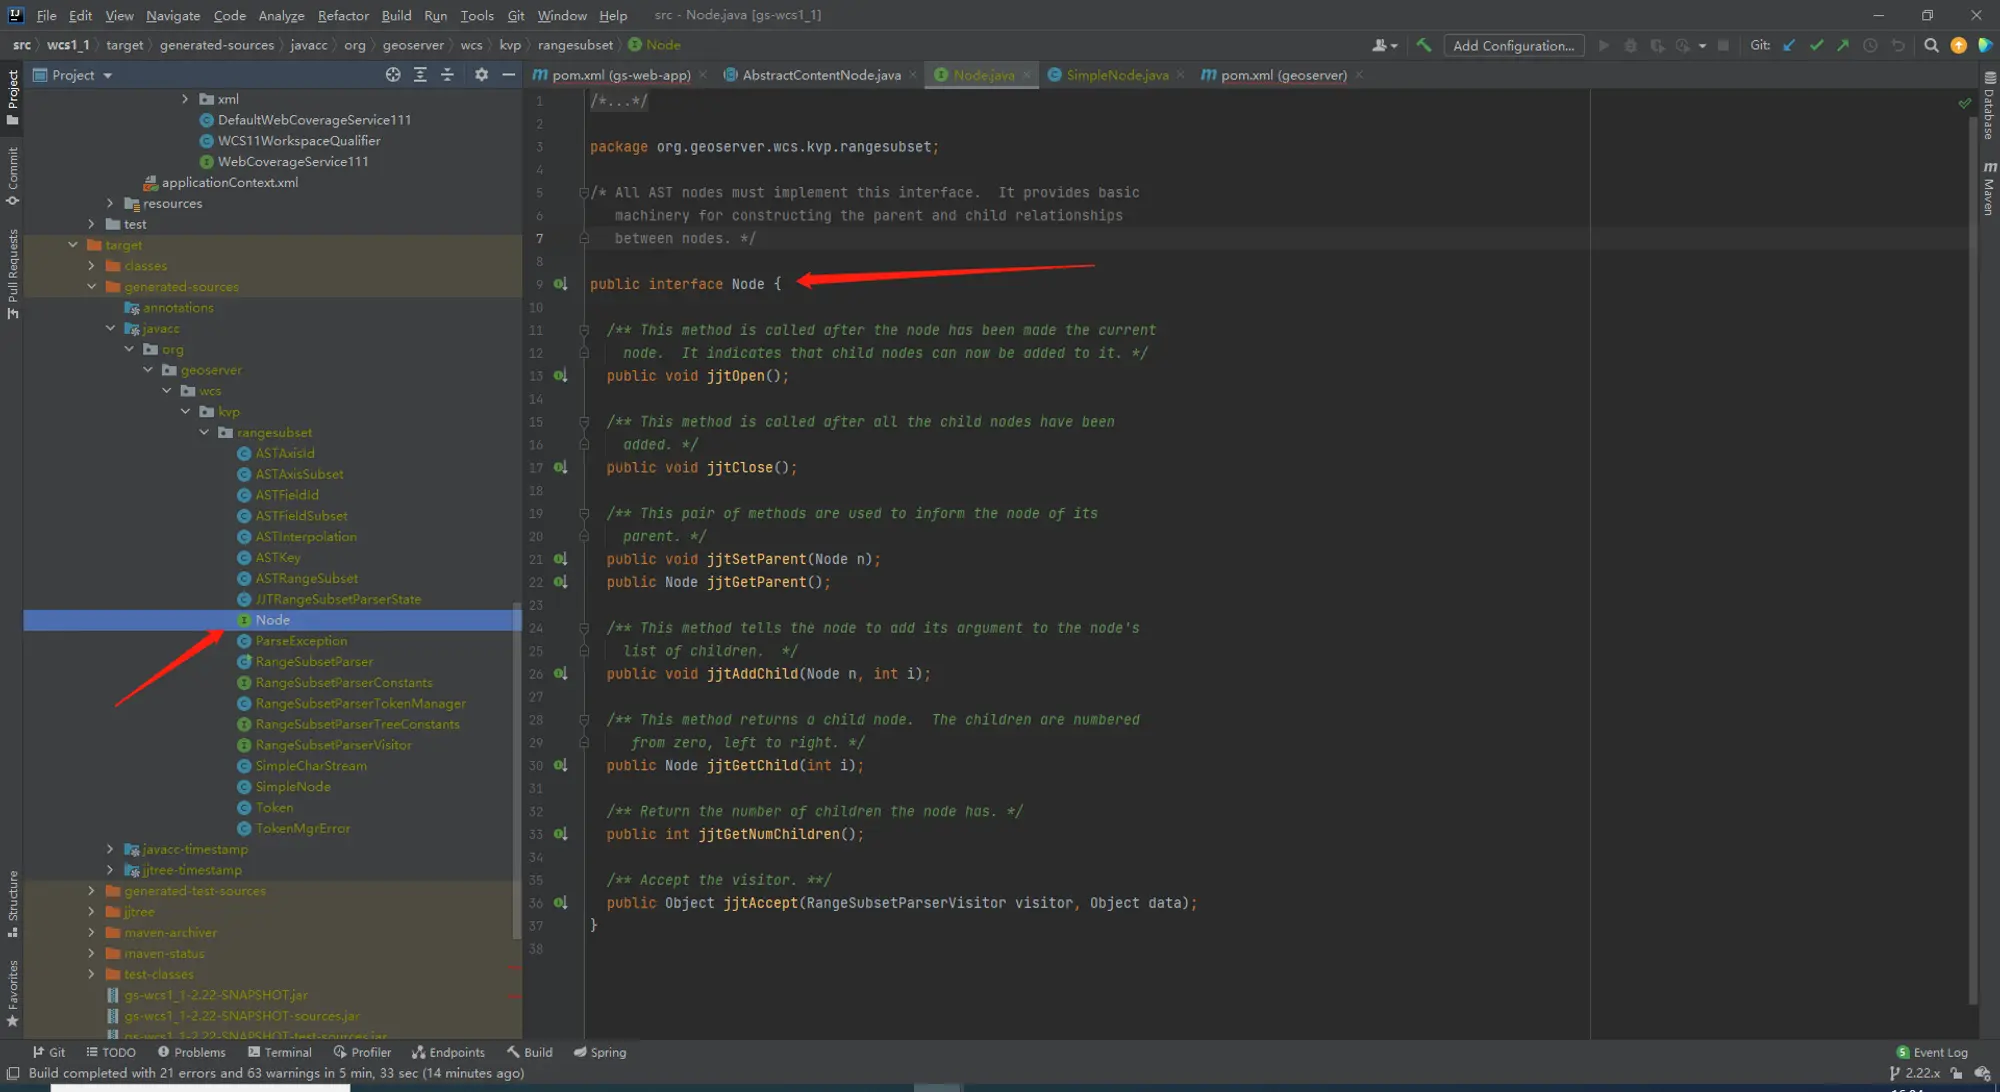Image resolution: width=2000 pixels, height=1092 pixels.
Task: Open the Refactor menu
Action: tap(343, 15)
